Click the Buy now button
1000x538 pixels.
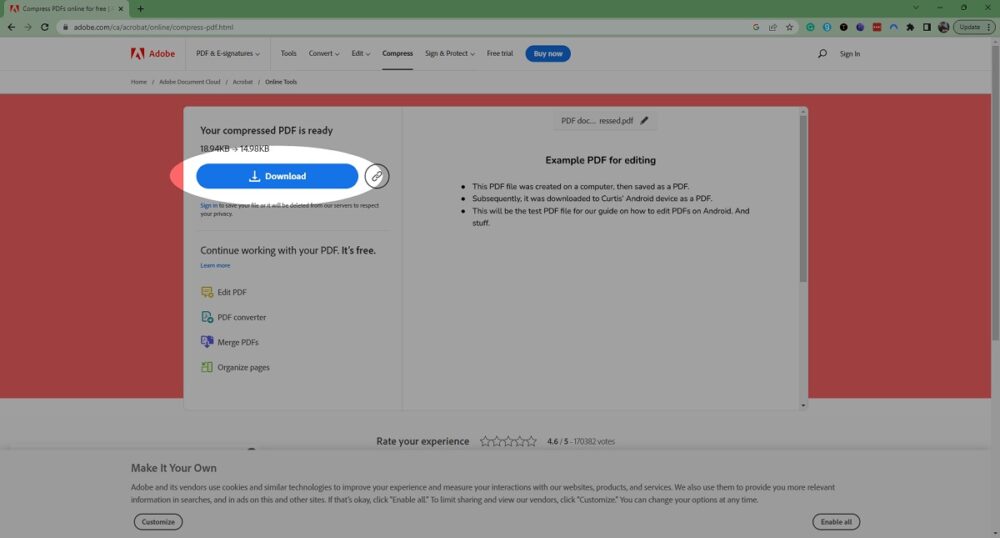pyautogui.click(x=548, y=54)
